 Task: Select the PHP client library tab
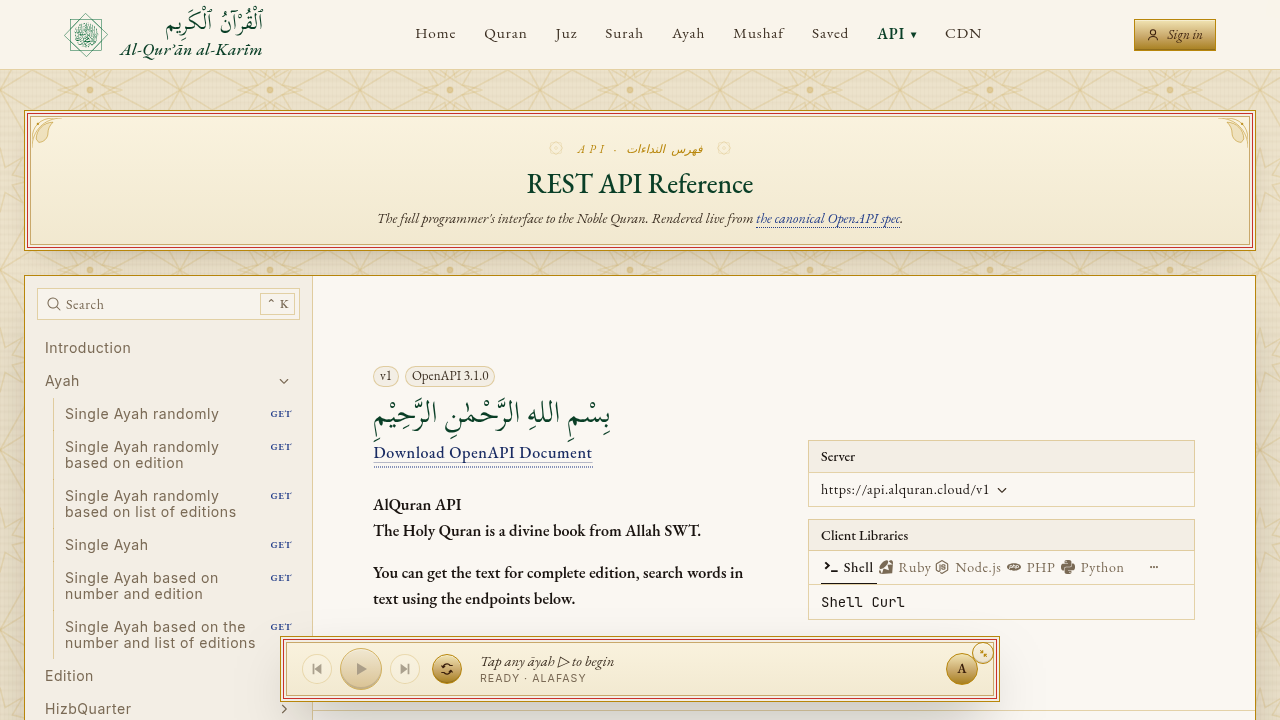point(1030,567)
